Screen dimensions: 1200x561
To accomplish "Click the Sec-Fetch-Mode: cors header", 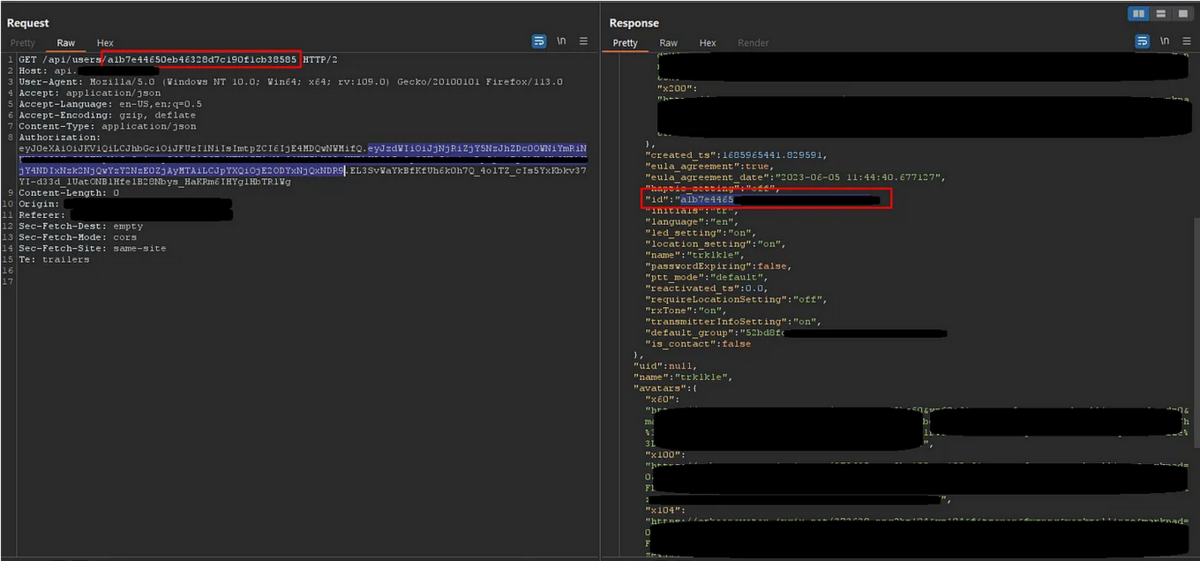I will pyautogui.click(x=78, y=237).
